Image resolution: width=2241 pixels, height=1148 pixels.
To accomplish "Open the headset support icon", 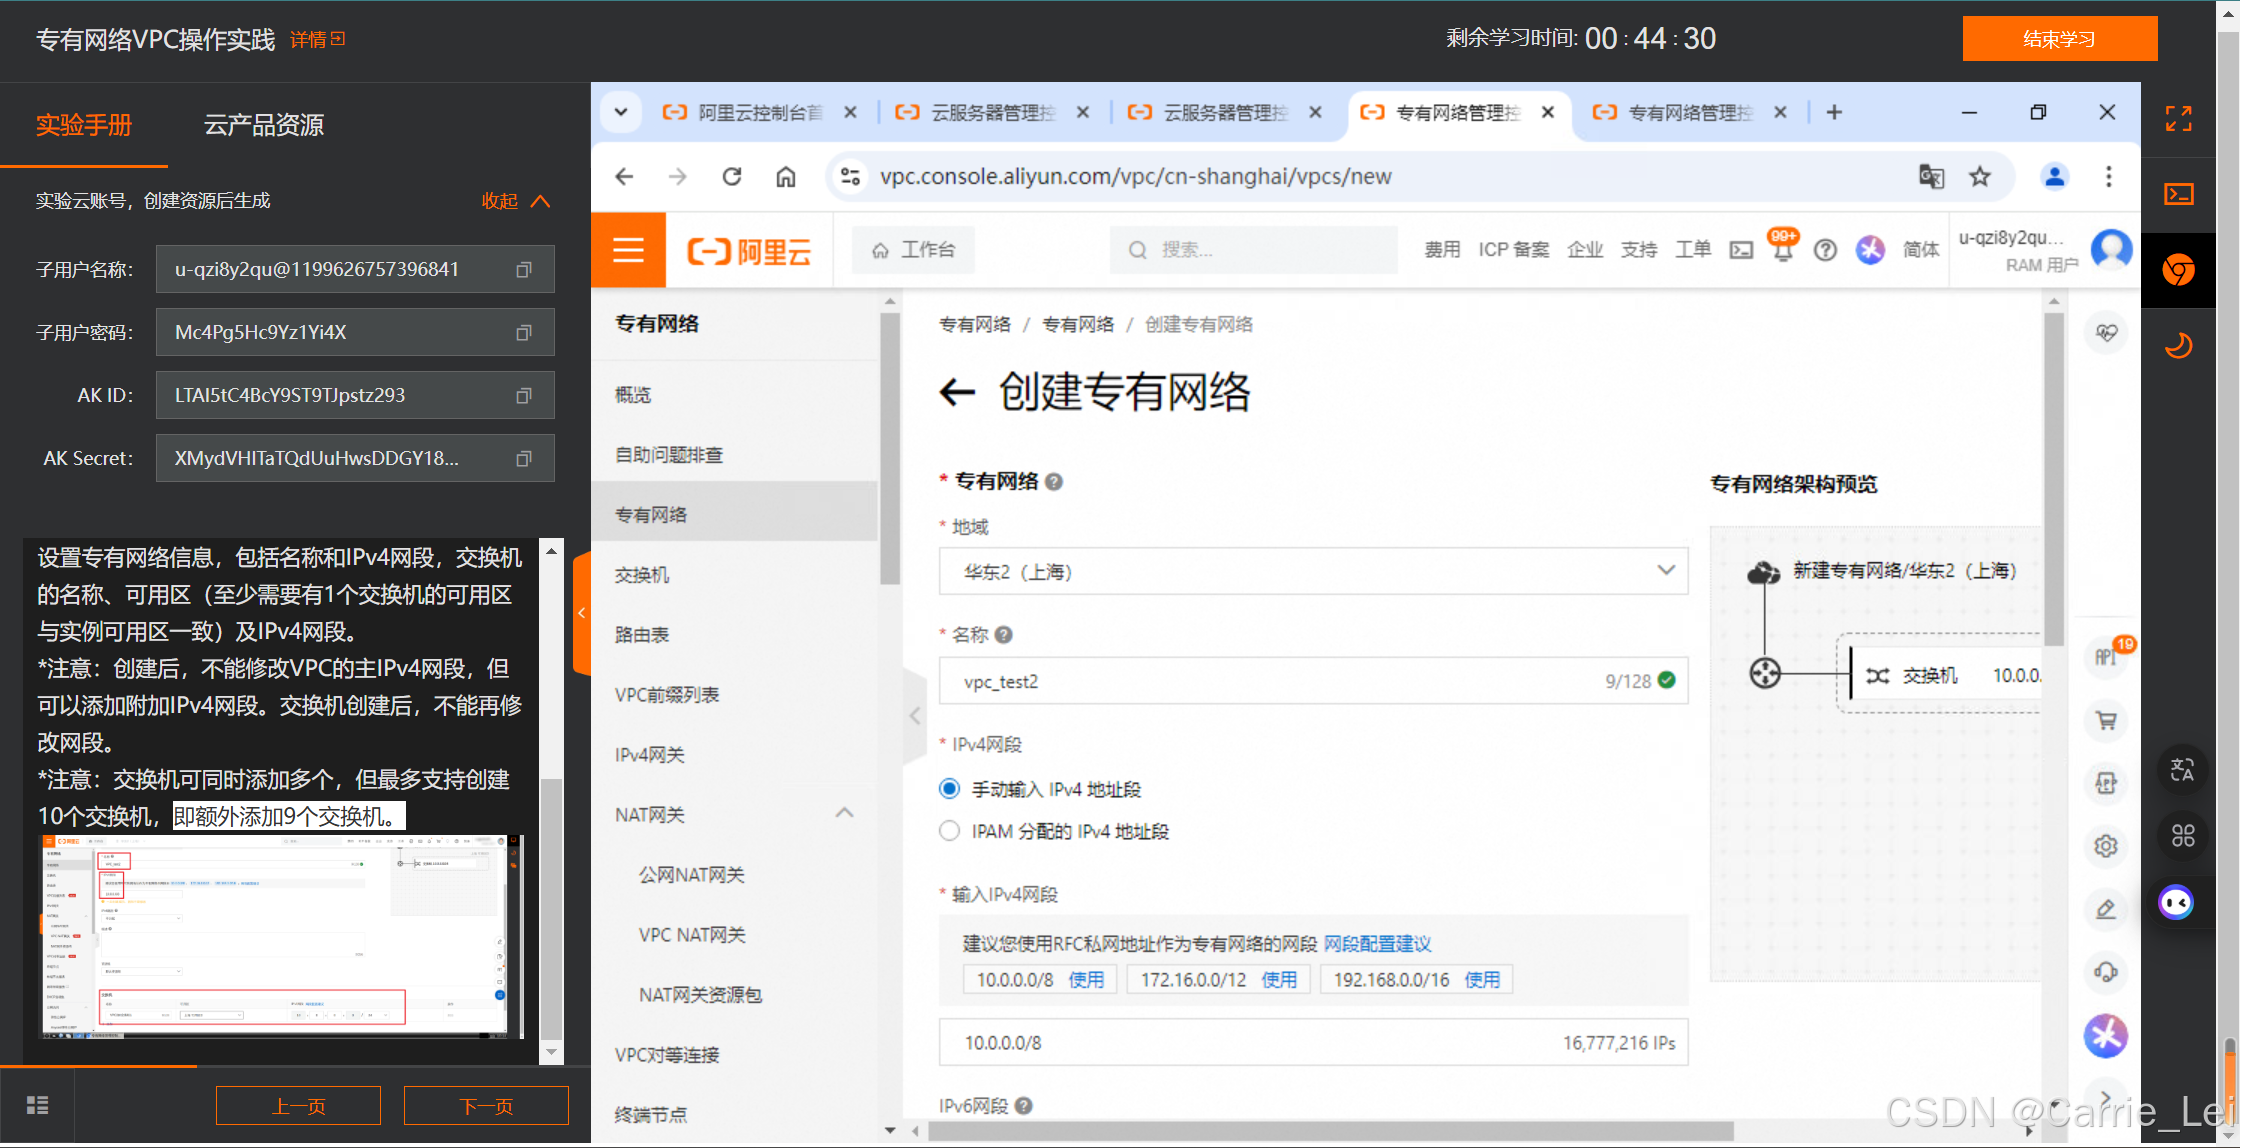I will (2106, 972).
